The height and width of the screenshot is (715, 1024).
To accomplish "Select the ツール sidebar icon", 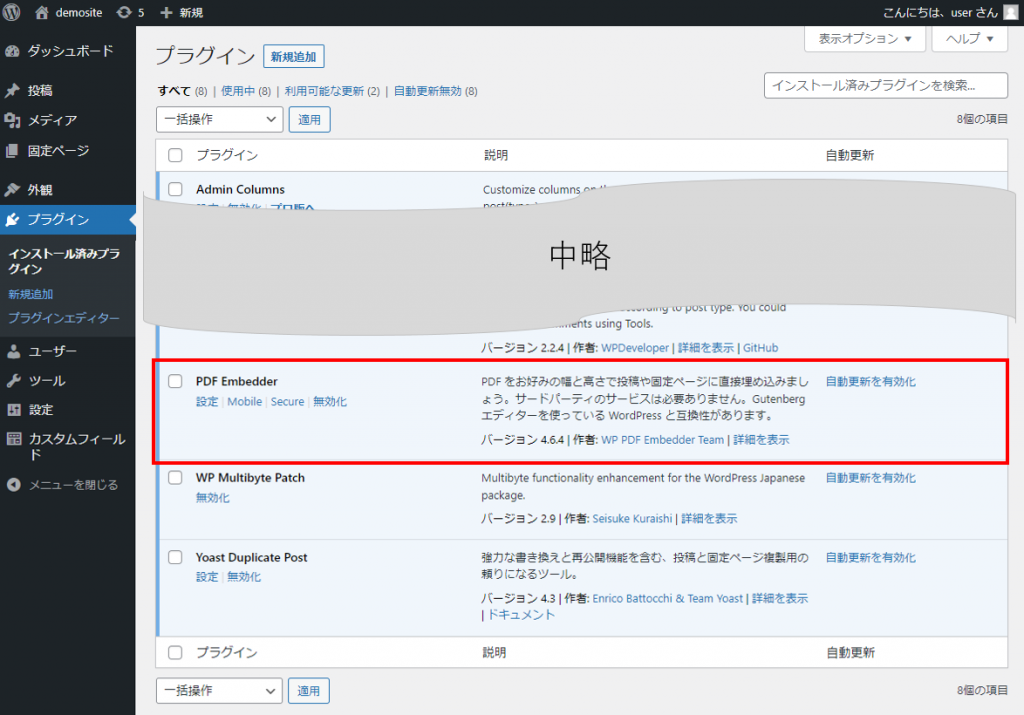I will [x=12, y=380].
